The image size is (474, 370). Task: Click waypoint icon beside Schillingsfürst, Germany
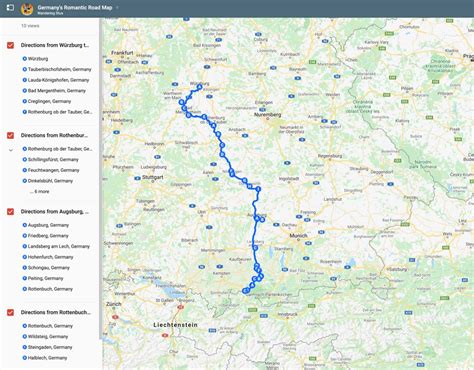click(x=25, y=160)
